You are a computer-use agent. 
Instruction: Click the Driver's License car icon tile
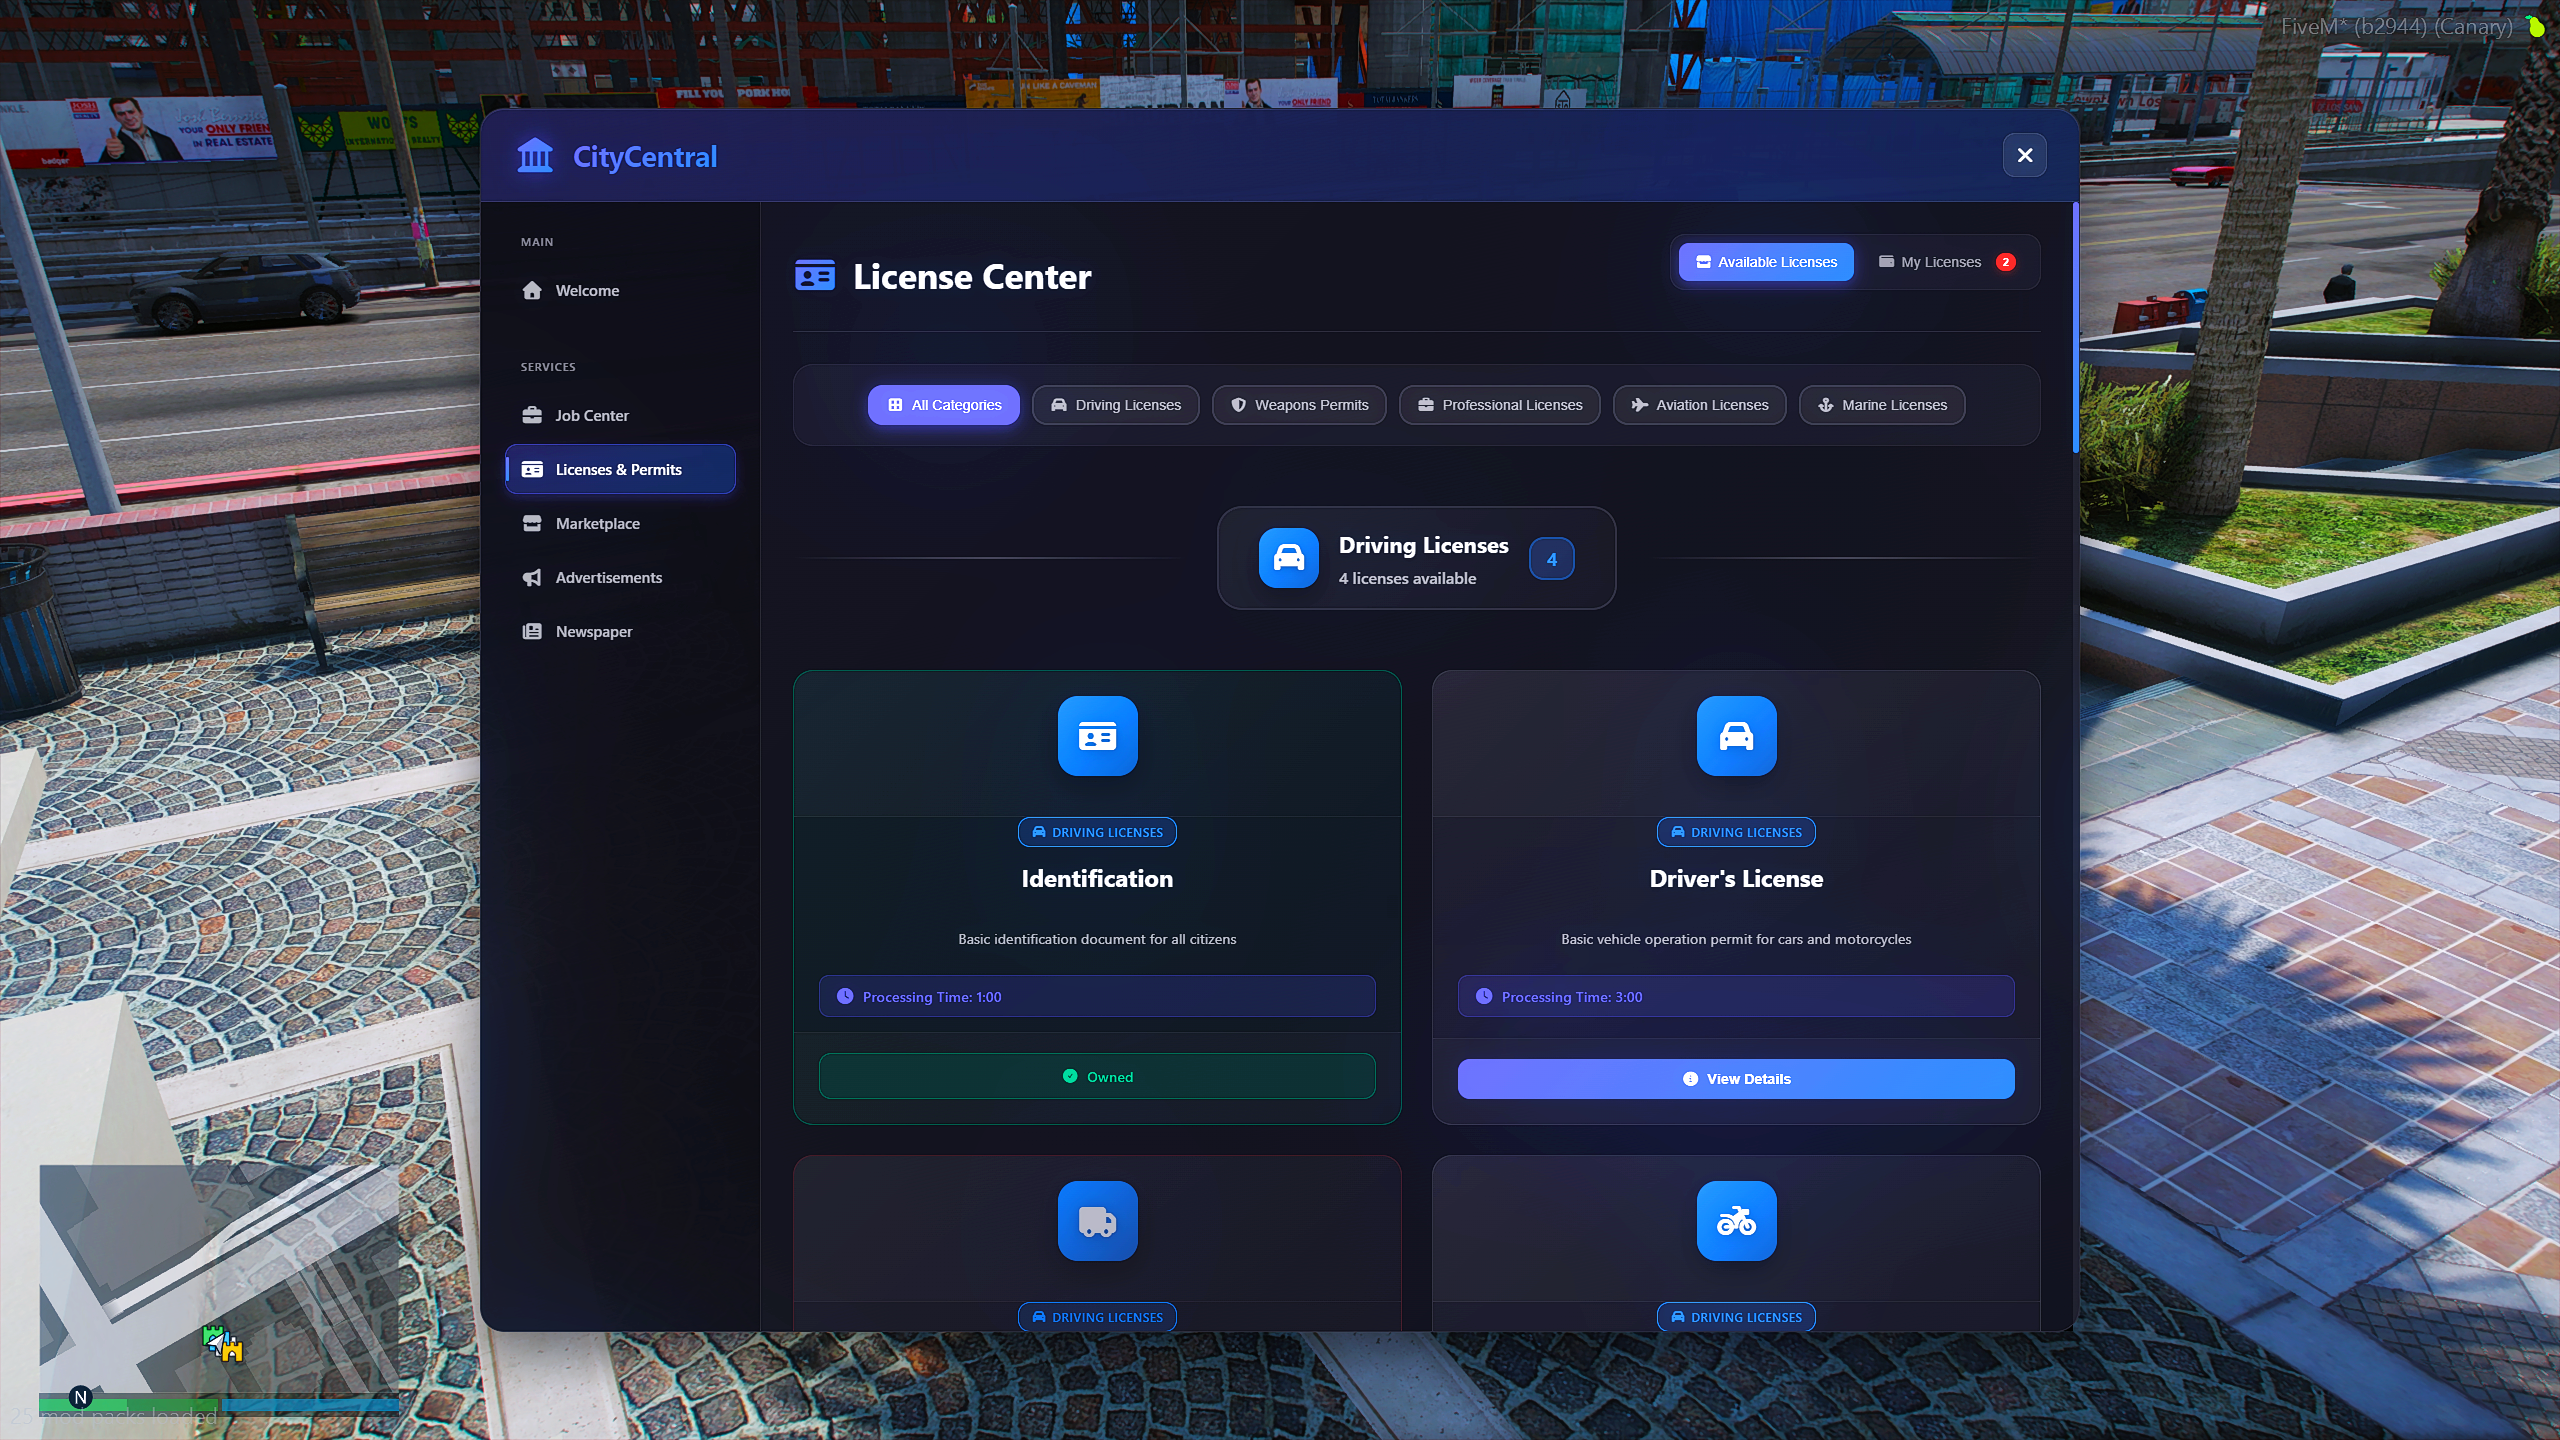tap(1736, 736)
